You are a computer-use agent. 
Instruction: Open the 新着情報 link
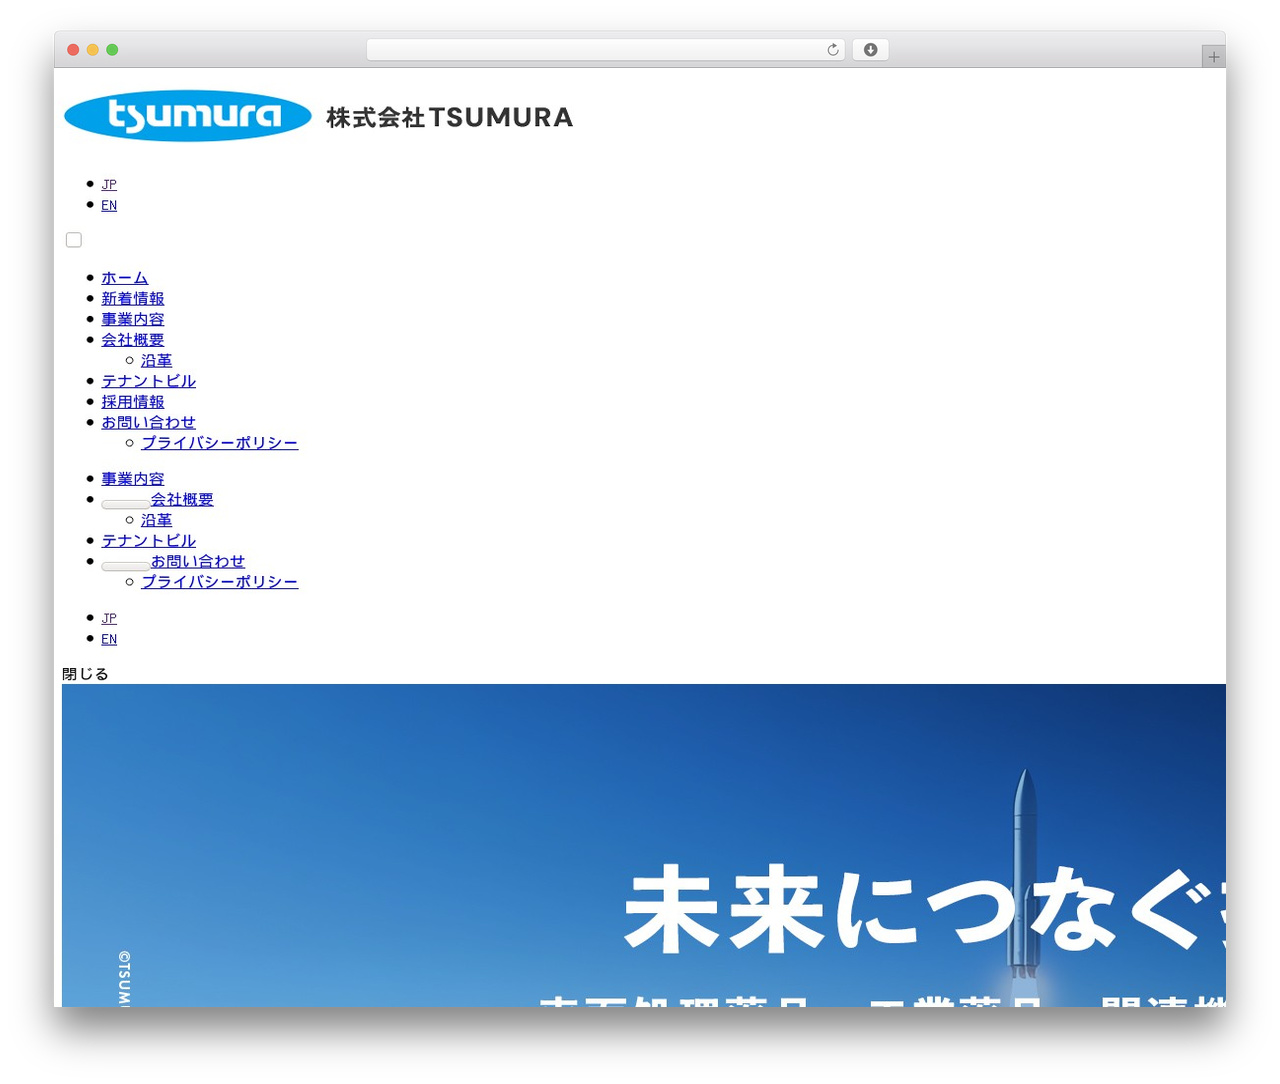pyautogui.click(x=132, y=299)
